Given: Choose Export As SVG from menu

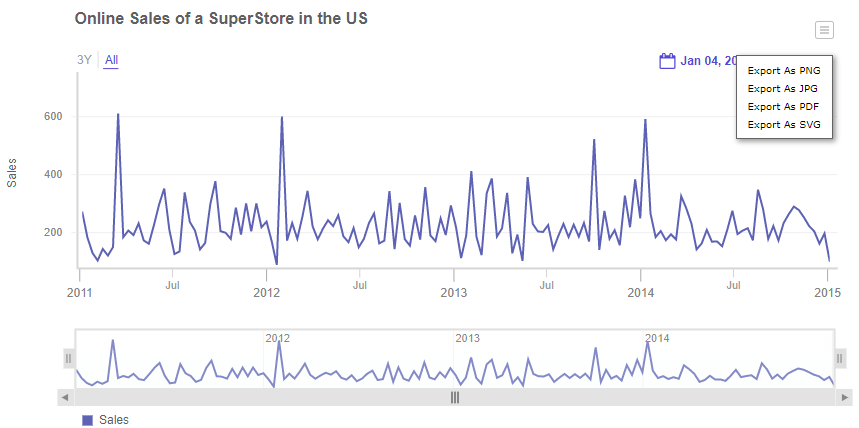Looking at the screenshot, I should [784, 125].
